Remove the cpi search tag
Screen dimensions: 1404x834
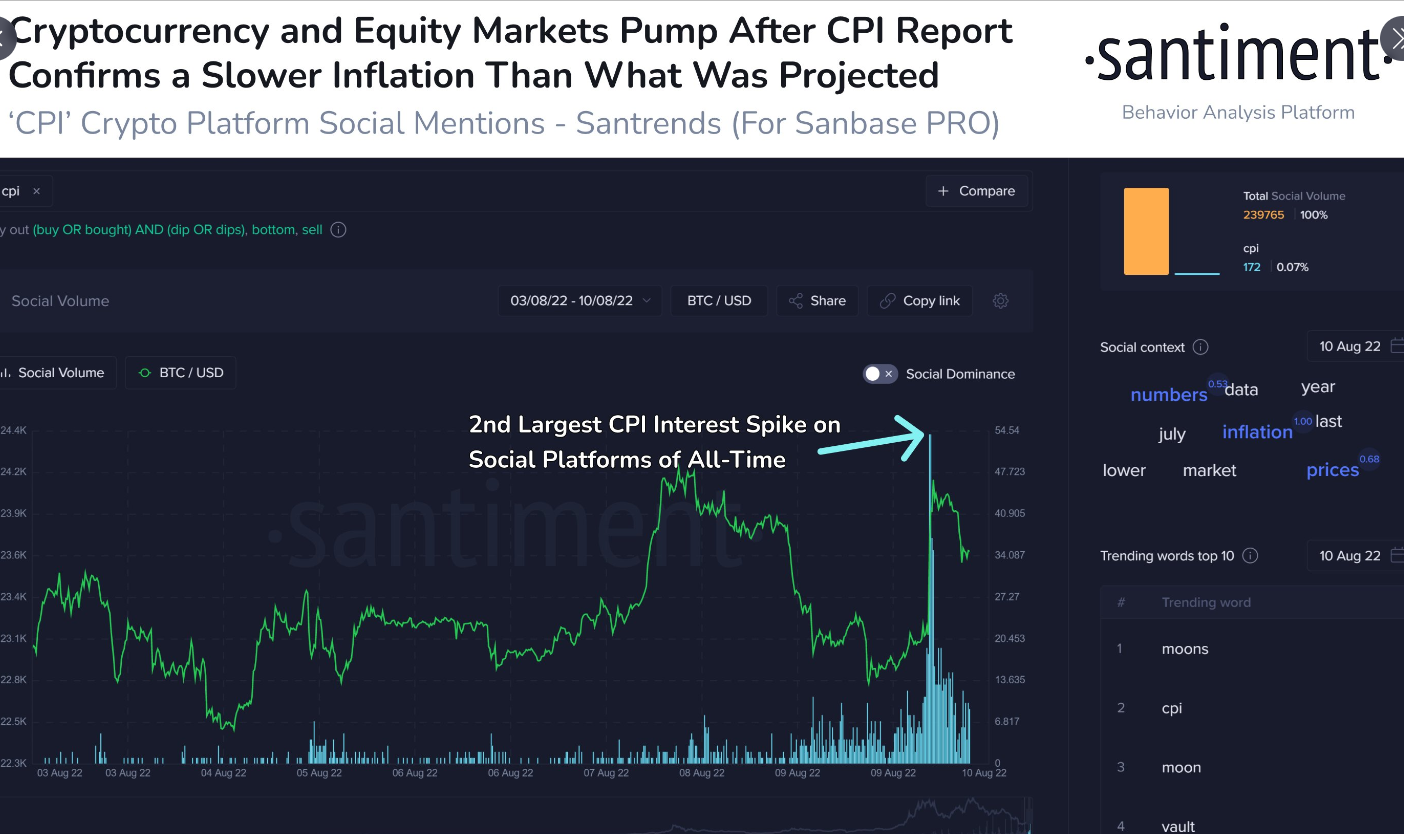[x=37, y=191]
